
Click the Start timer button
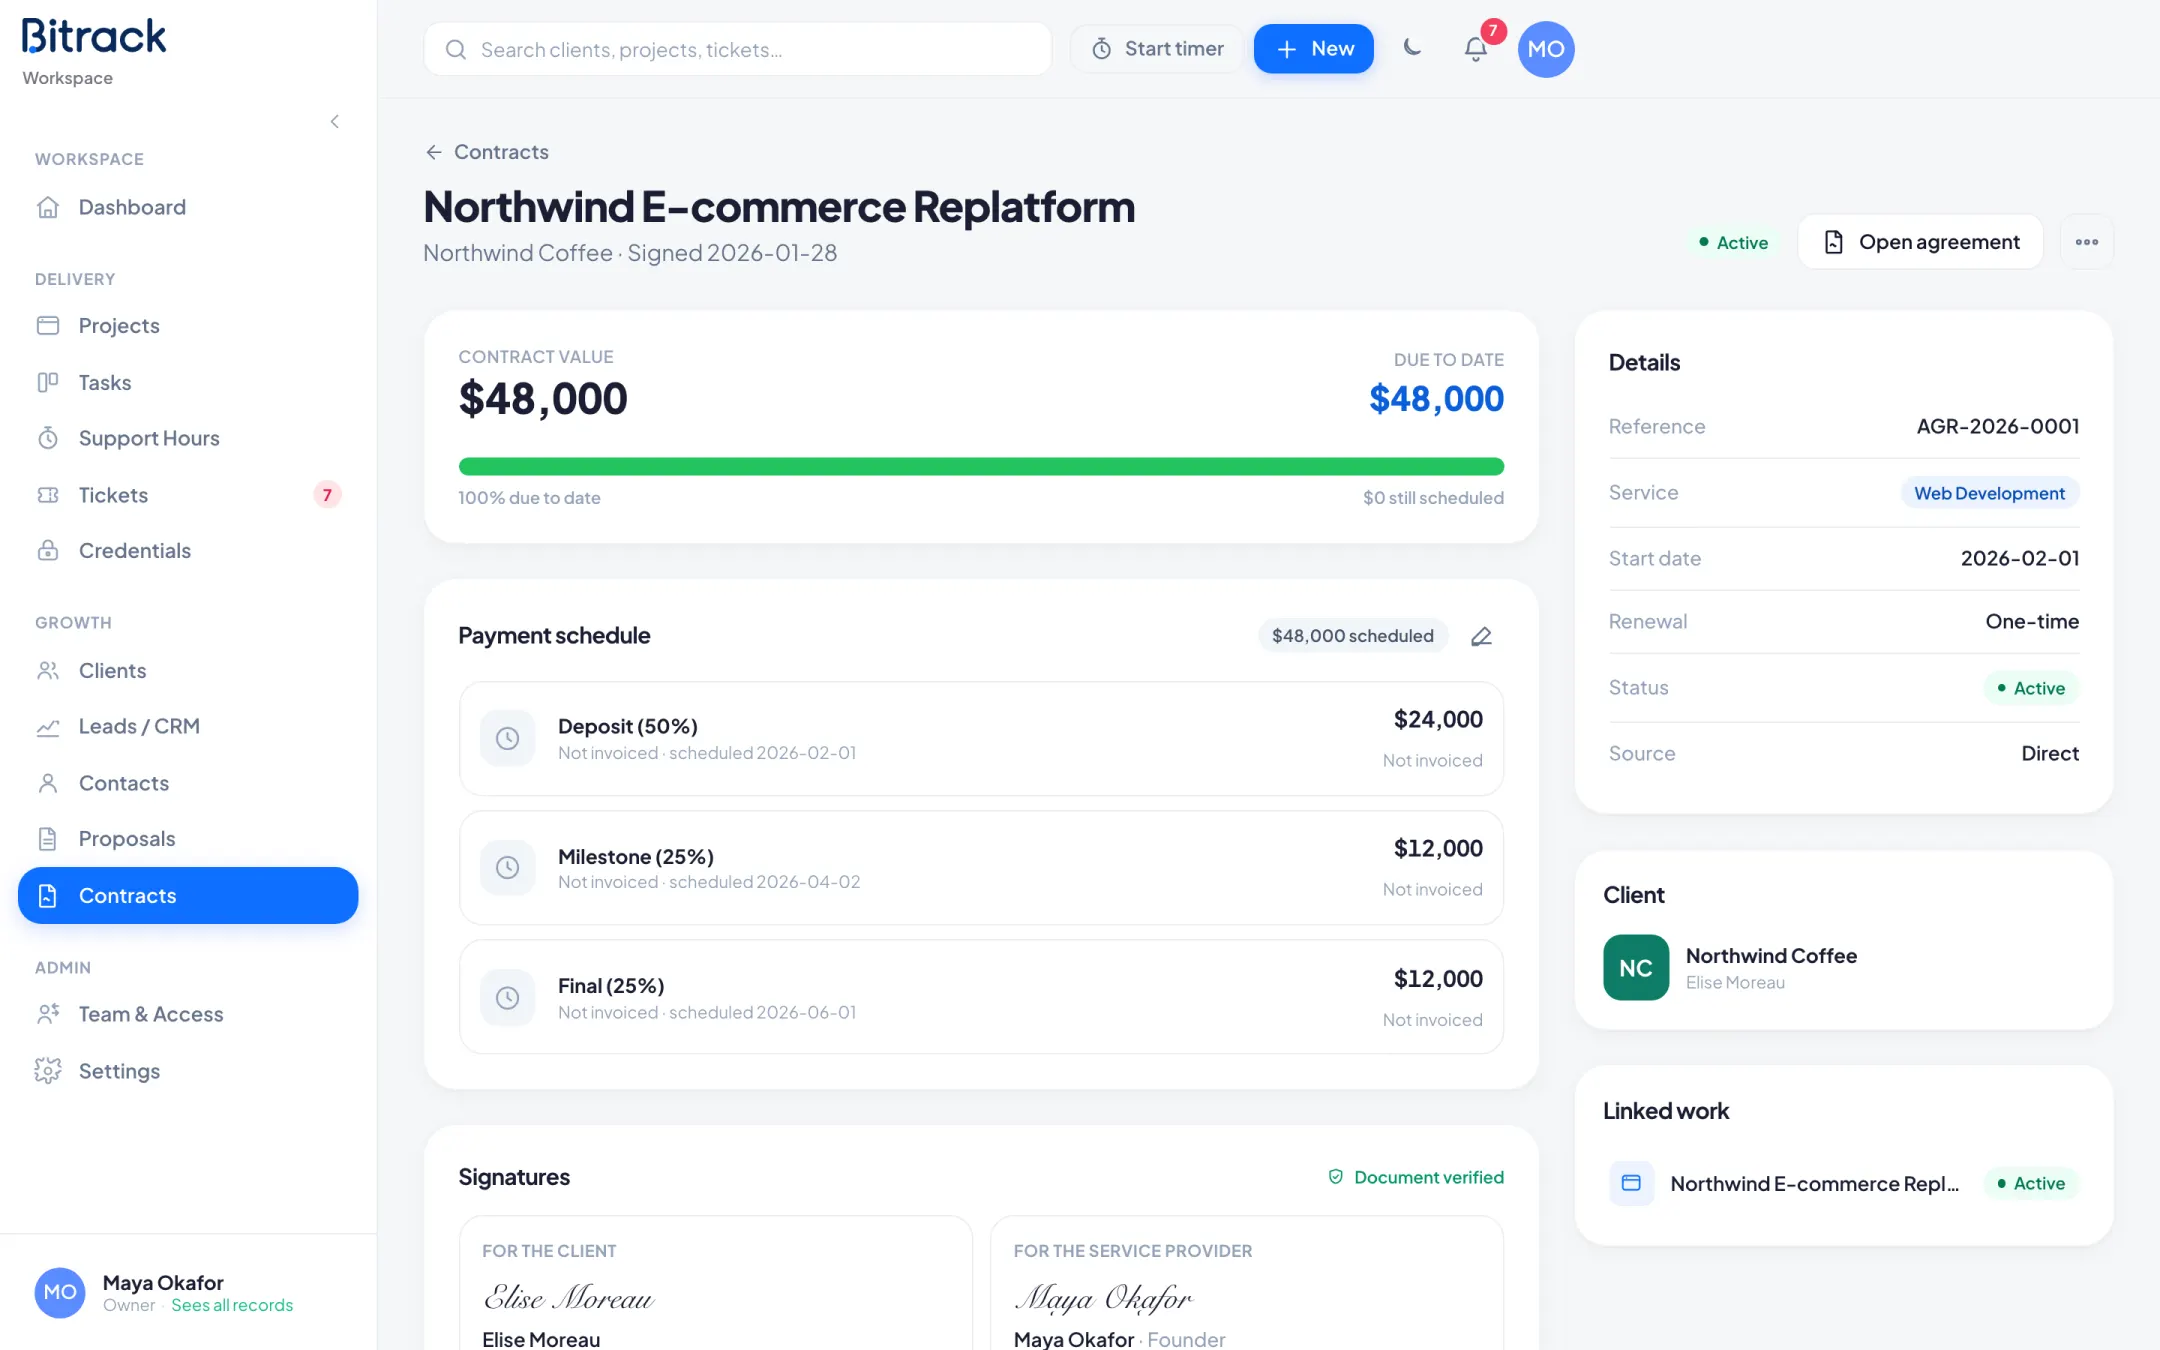[1156, 49]
